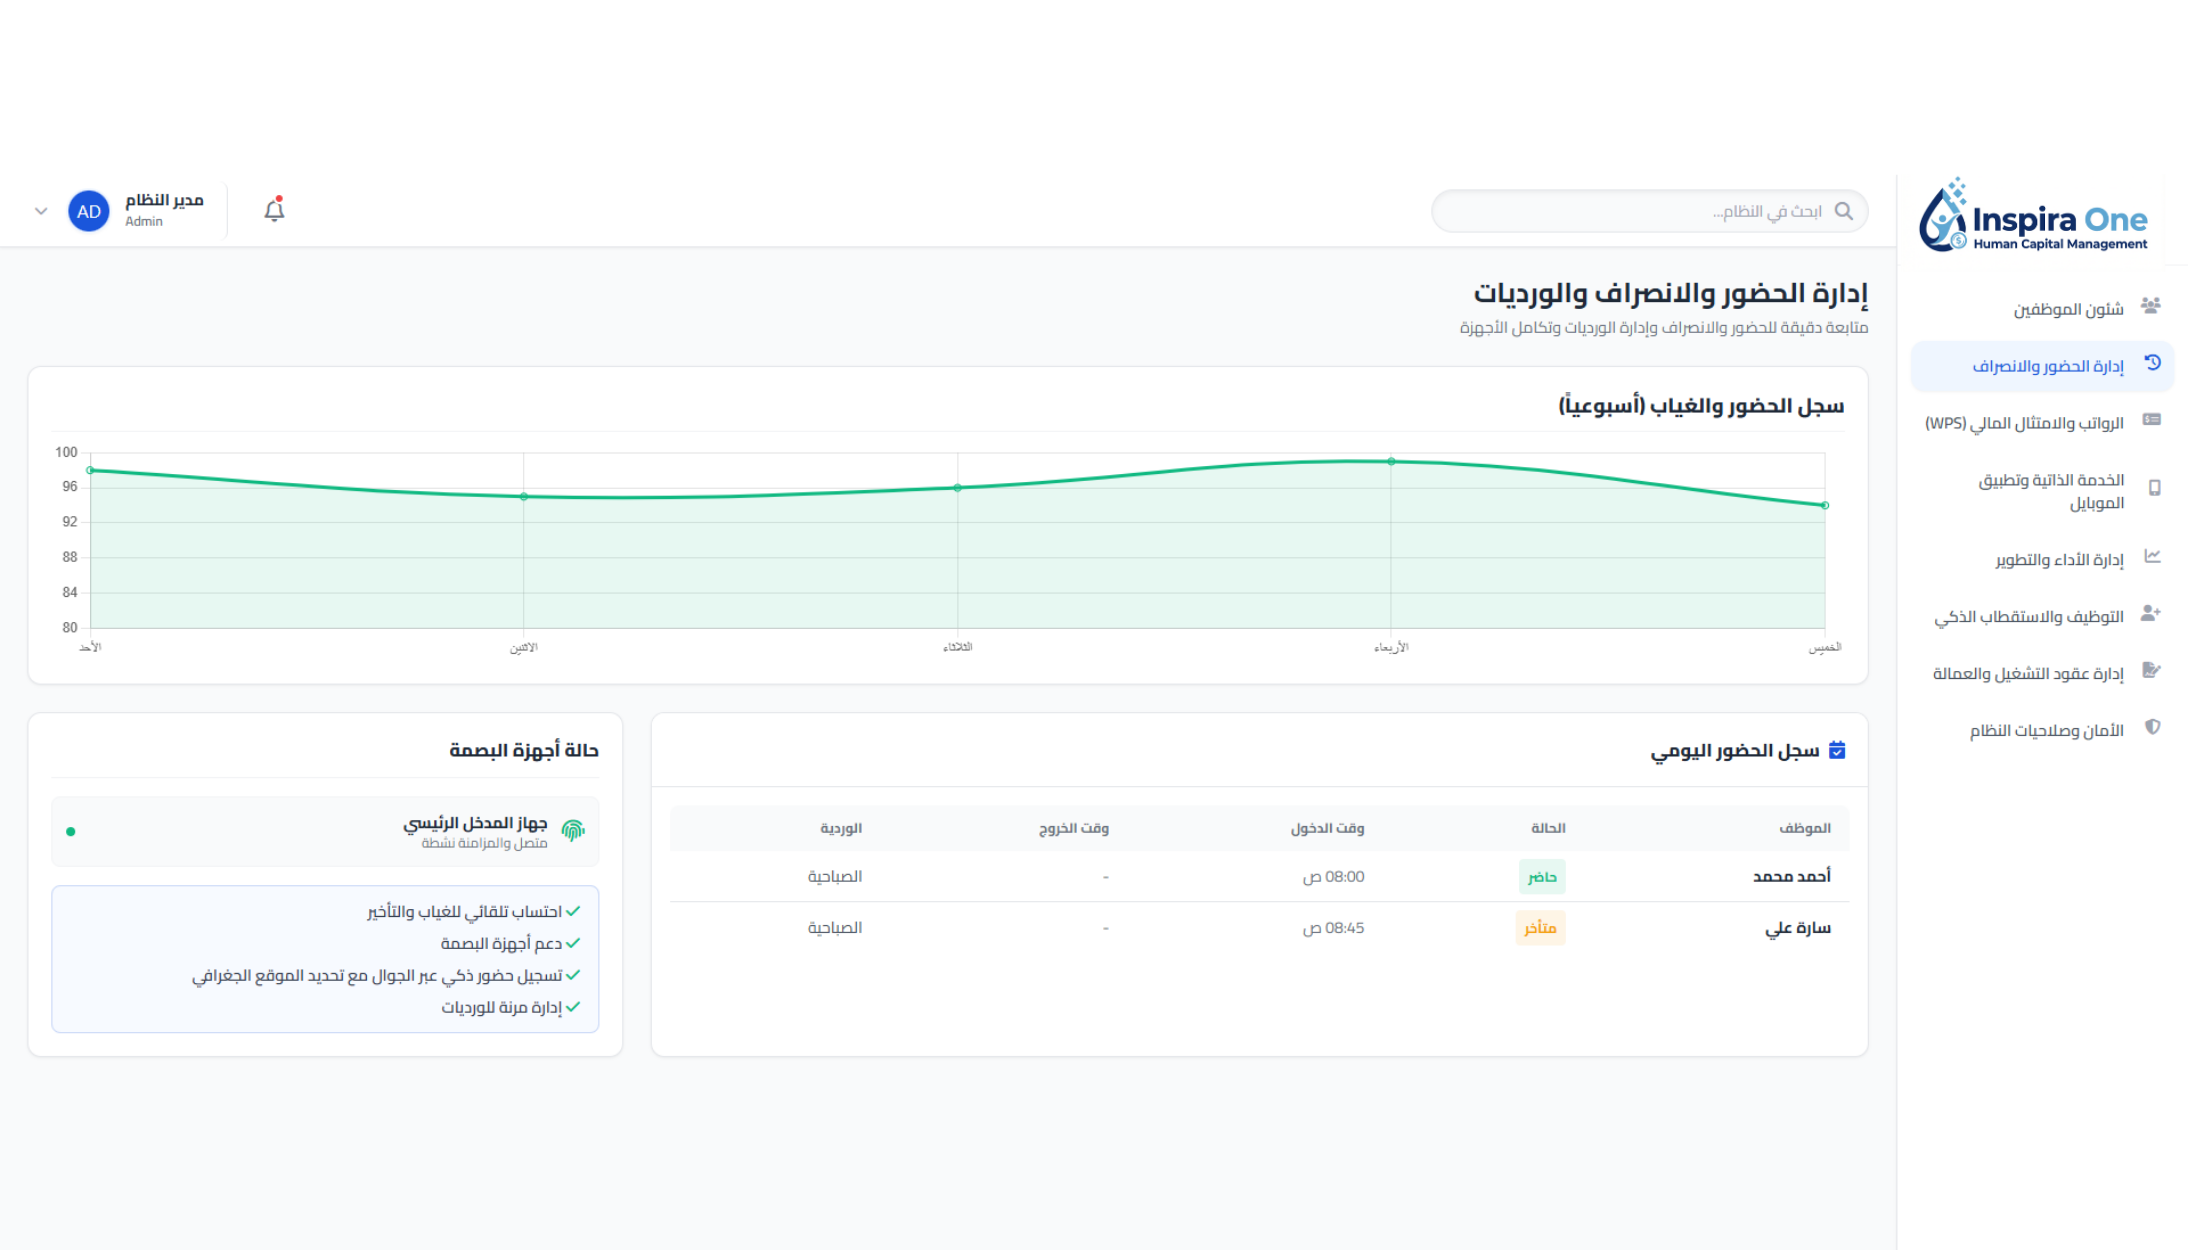The height and width of the screenshot is (1250, 2188).
Task: Click the Inspira One logo
Action: click(2033, 216)
